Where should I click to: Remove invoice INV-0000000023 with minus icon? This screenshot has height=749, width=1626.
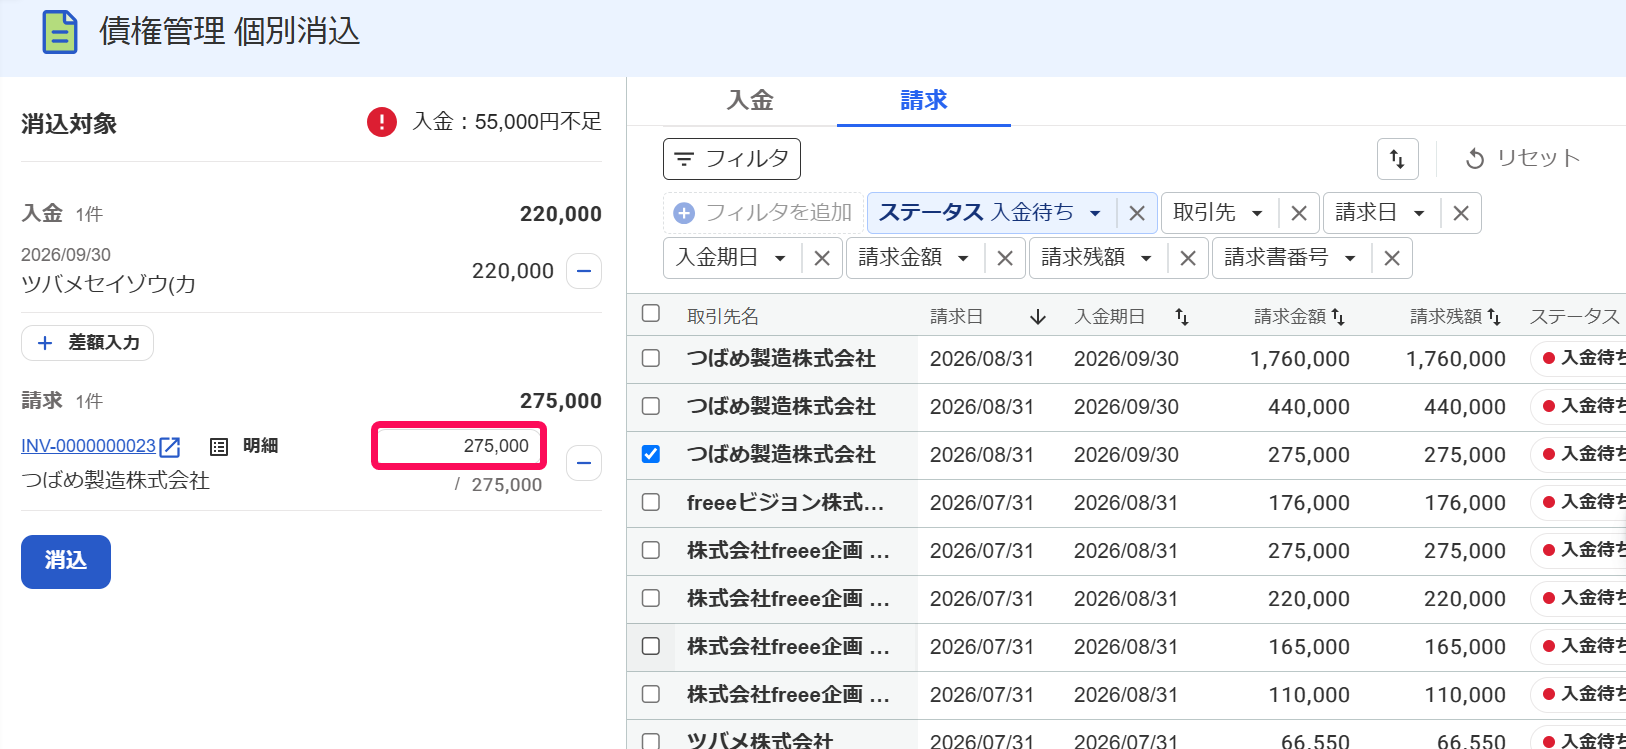pyautogui.click(x=584, y=463)
